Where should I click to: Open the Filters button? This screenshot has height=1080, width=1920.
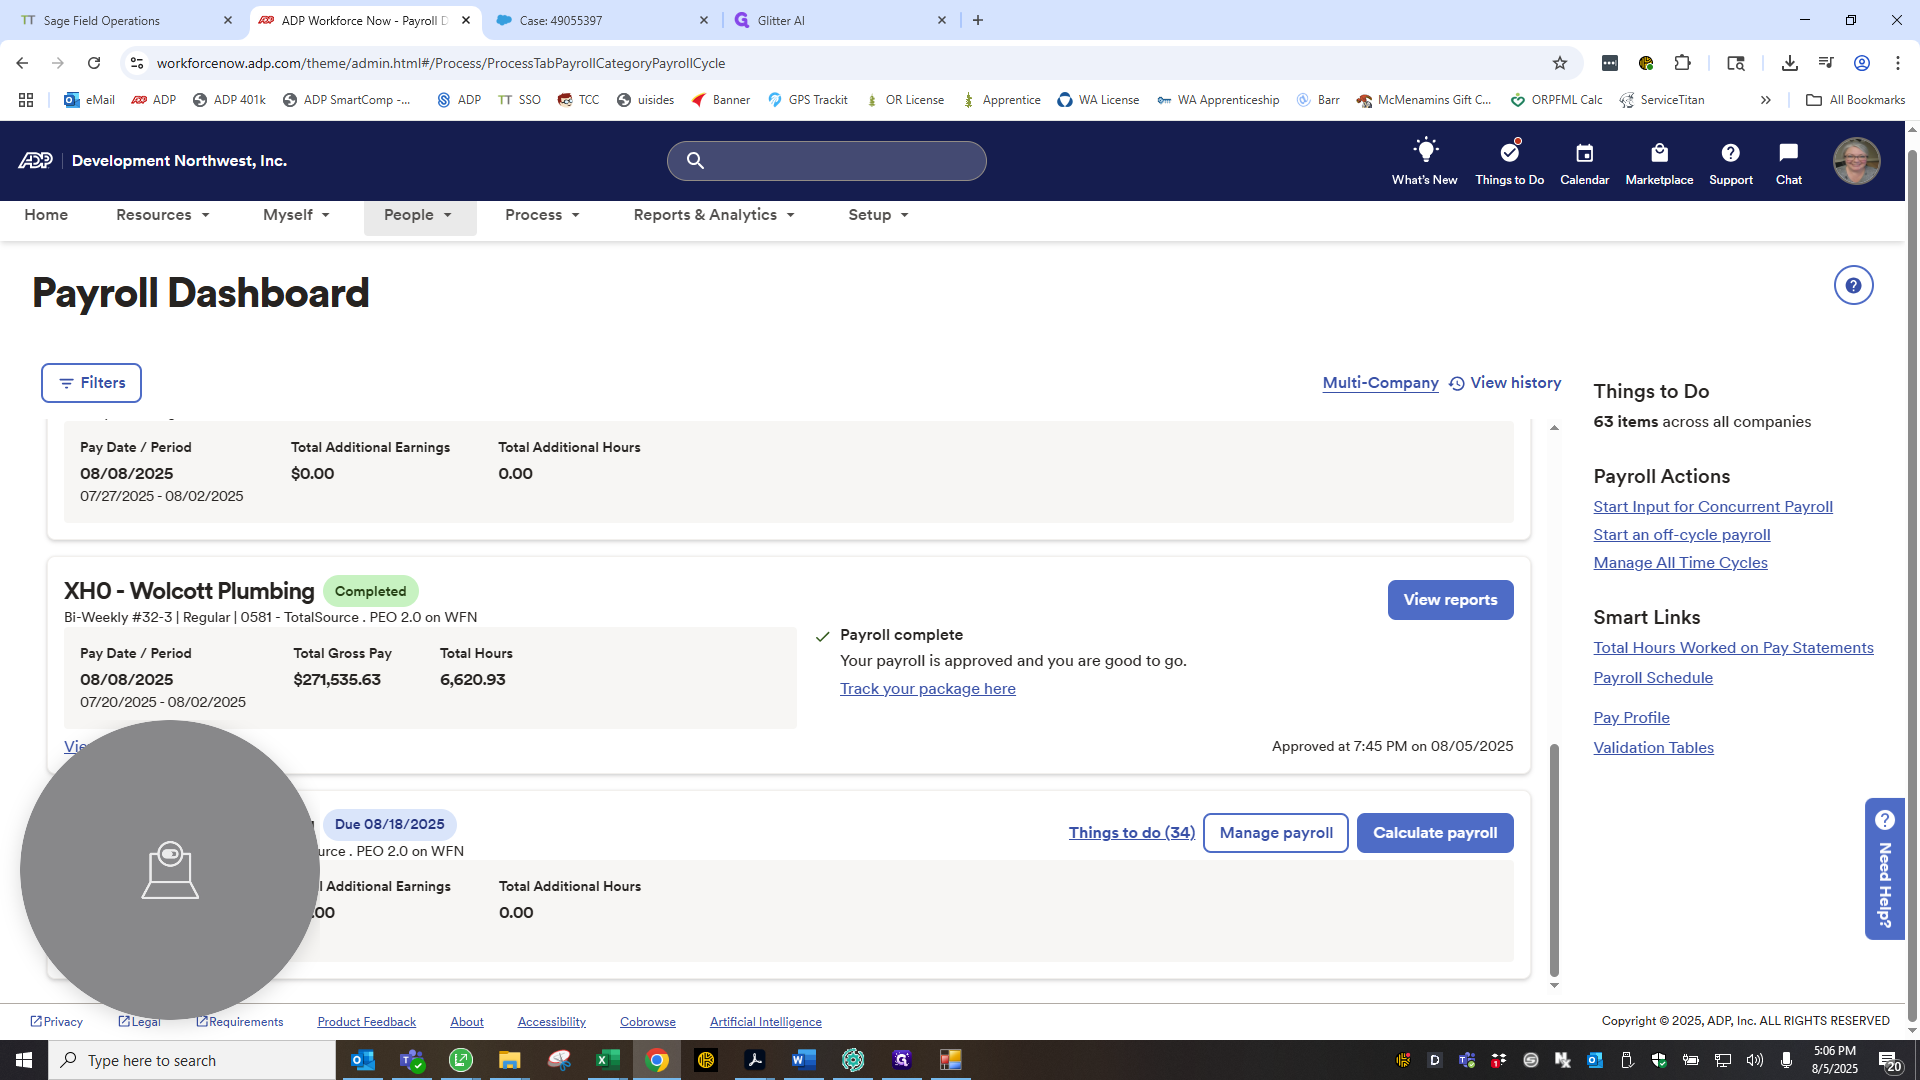(x=91, y=383)
